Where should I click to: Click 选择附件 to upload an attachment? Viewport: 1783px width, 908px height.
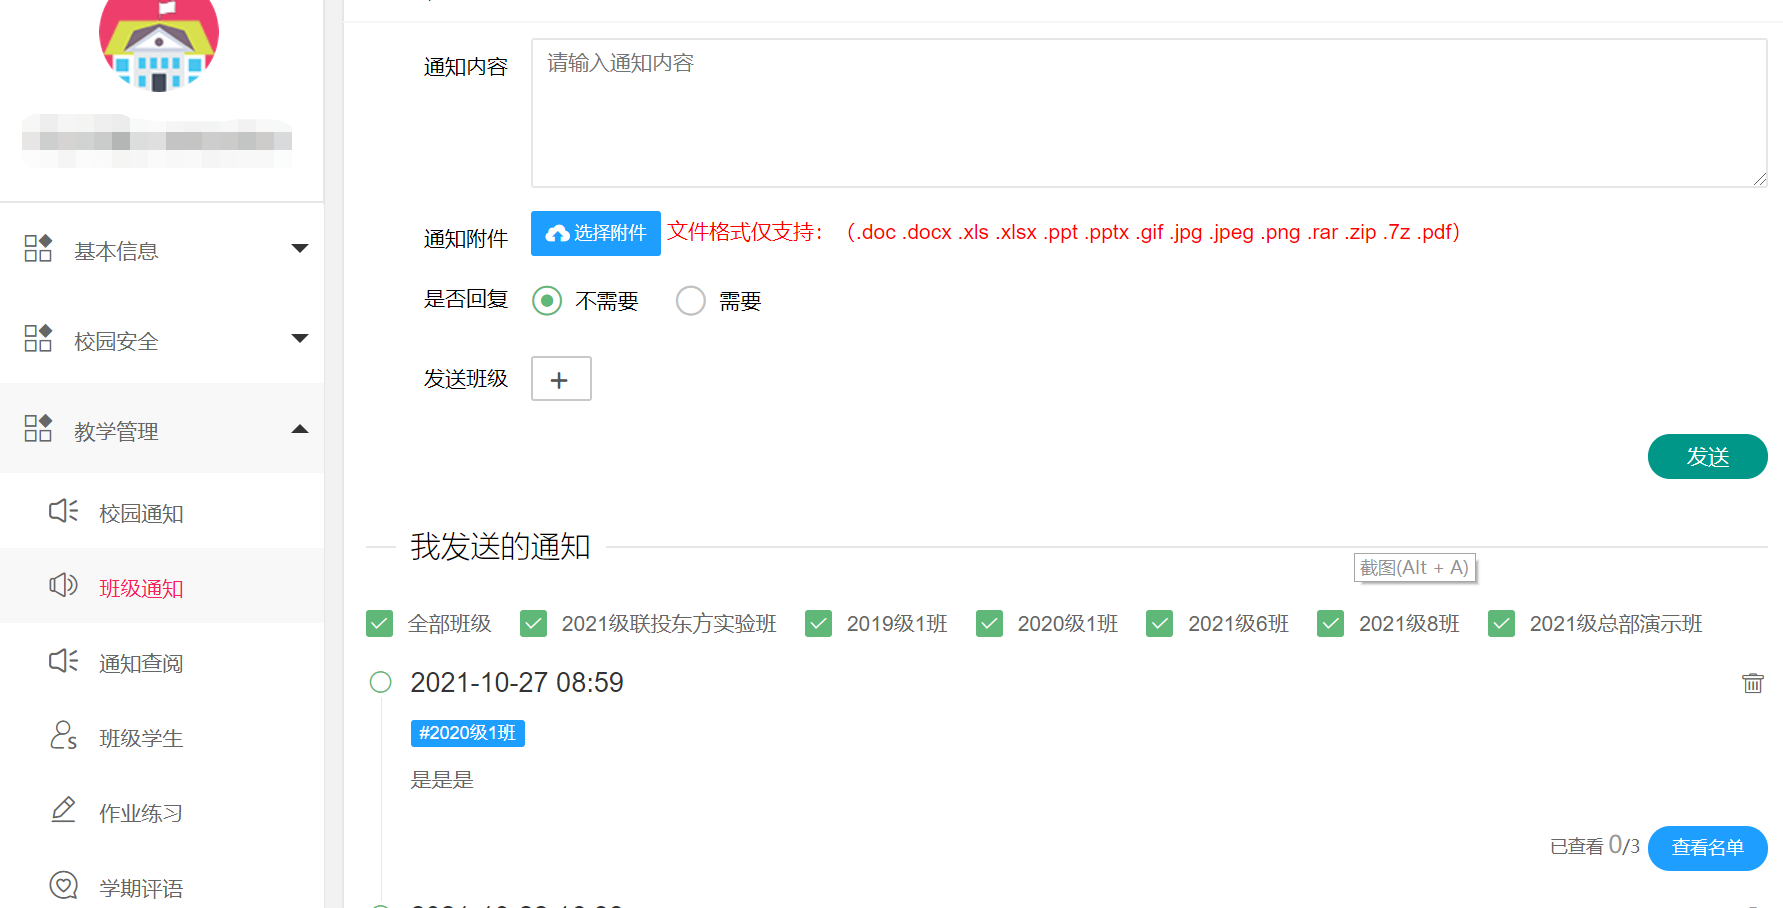pyautogui.click(x=596, y=233)
